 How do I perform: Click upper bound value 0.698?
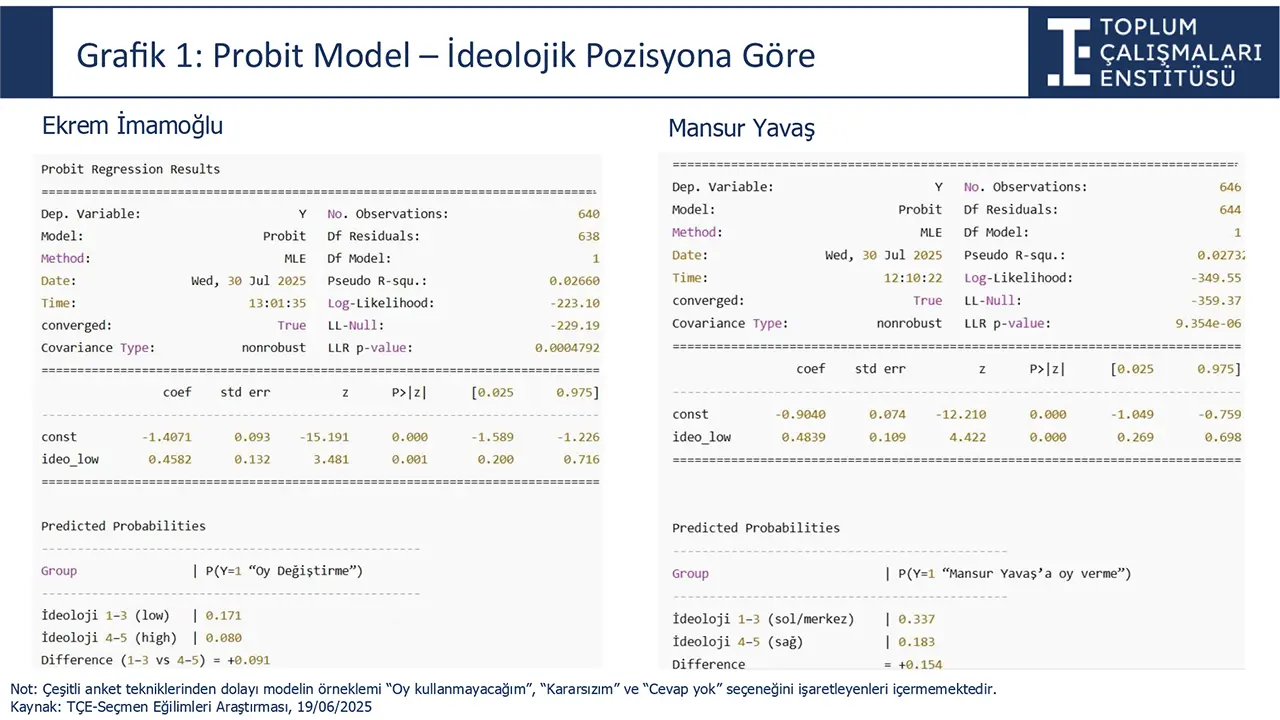[1224, 437]
